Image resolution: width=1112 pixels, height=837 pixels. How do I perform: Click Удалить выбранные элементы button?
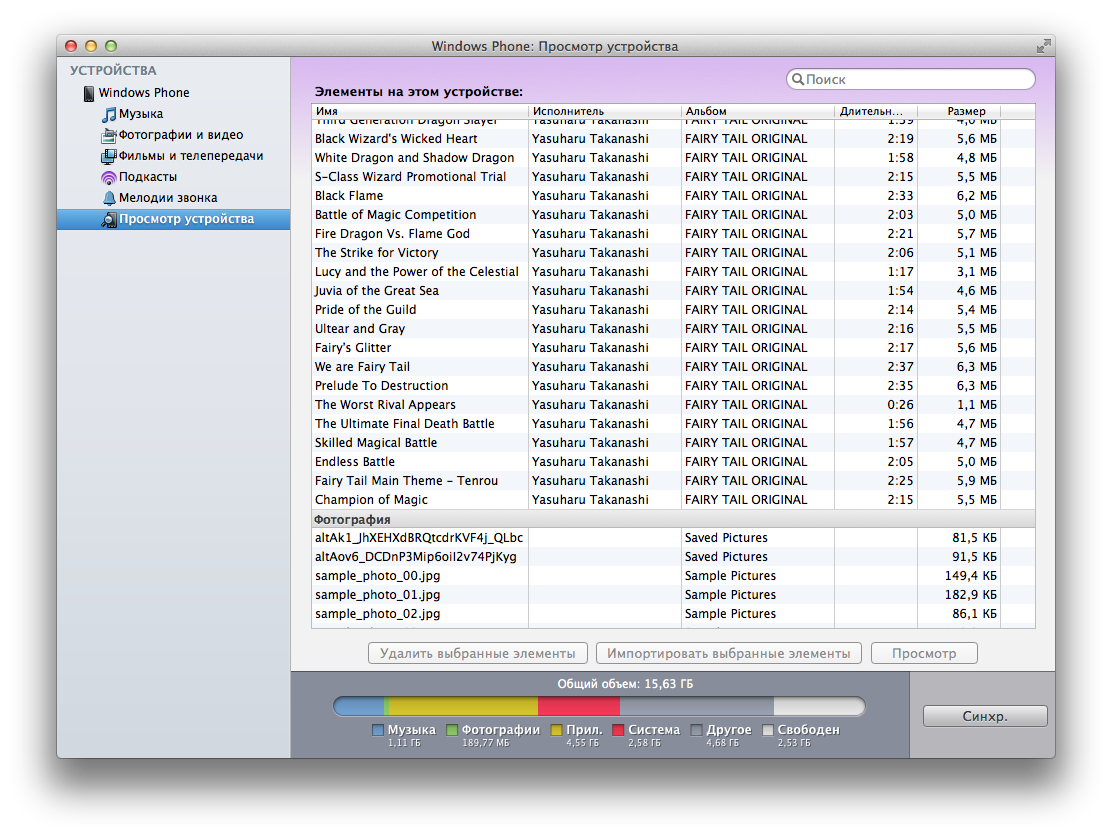(477, 653)
